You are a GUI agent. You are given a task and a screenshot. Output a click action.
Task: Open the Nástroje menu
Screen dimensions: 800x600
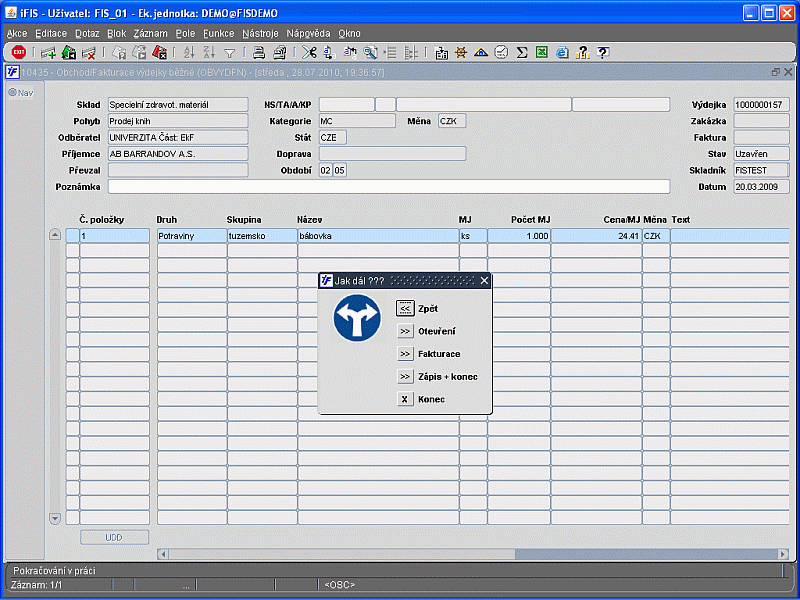point(262,33)
